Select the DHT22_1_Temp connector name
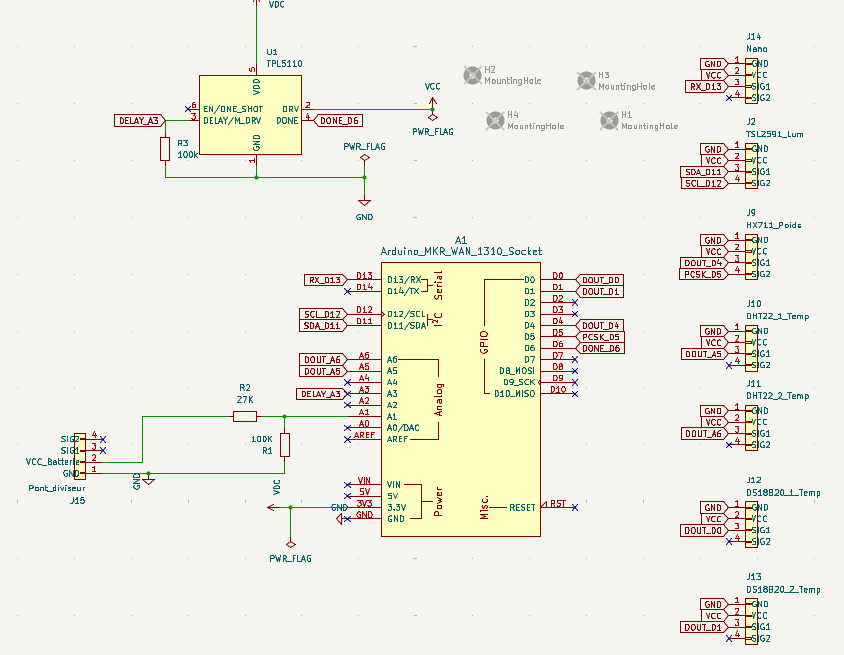 point(778,316)
